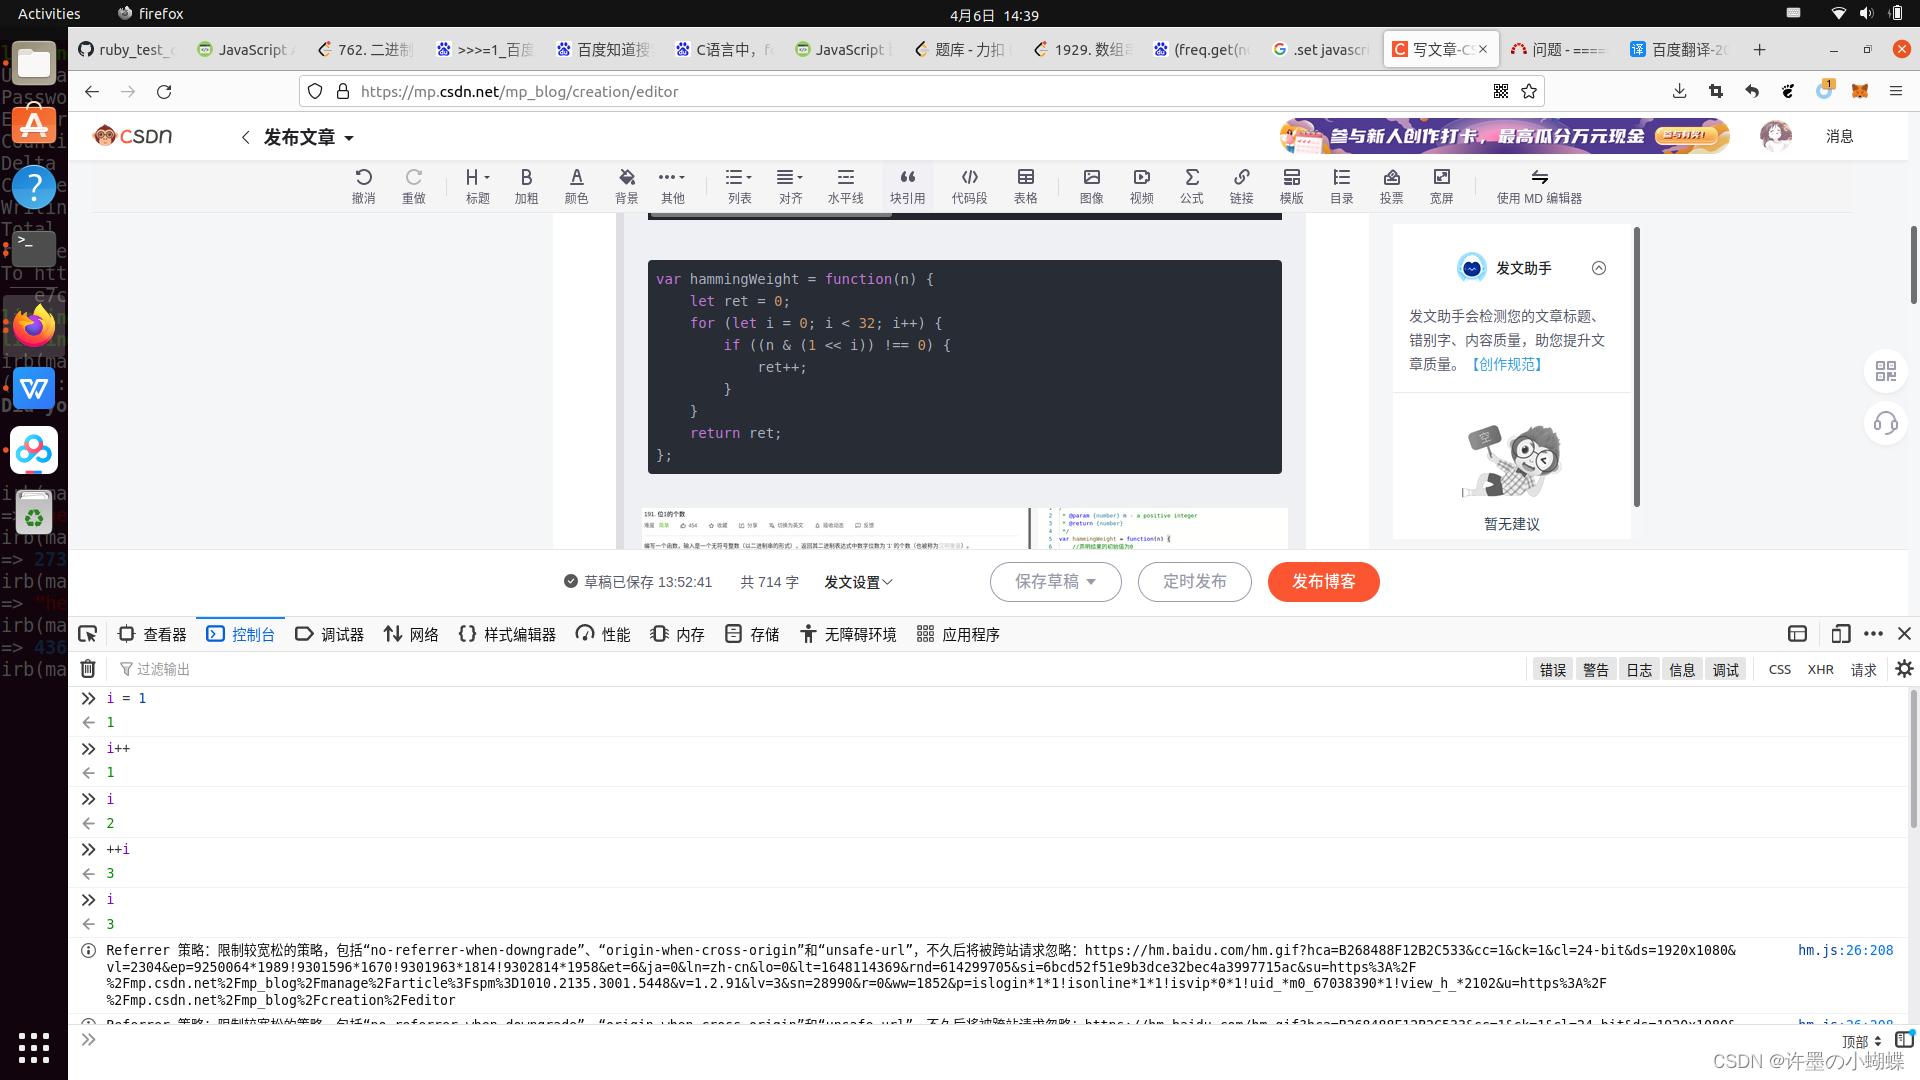
Task: Open the 保存草稿 dropdown button
Action: point(1055,582)
